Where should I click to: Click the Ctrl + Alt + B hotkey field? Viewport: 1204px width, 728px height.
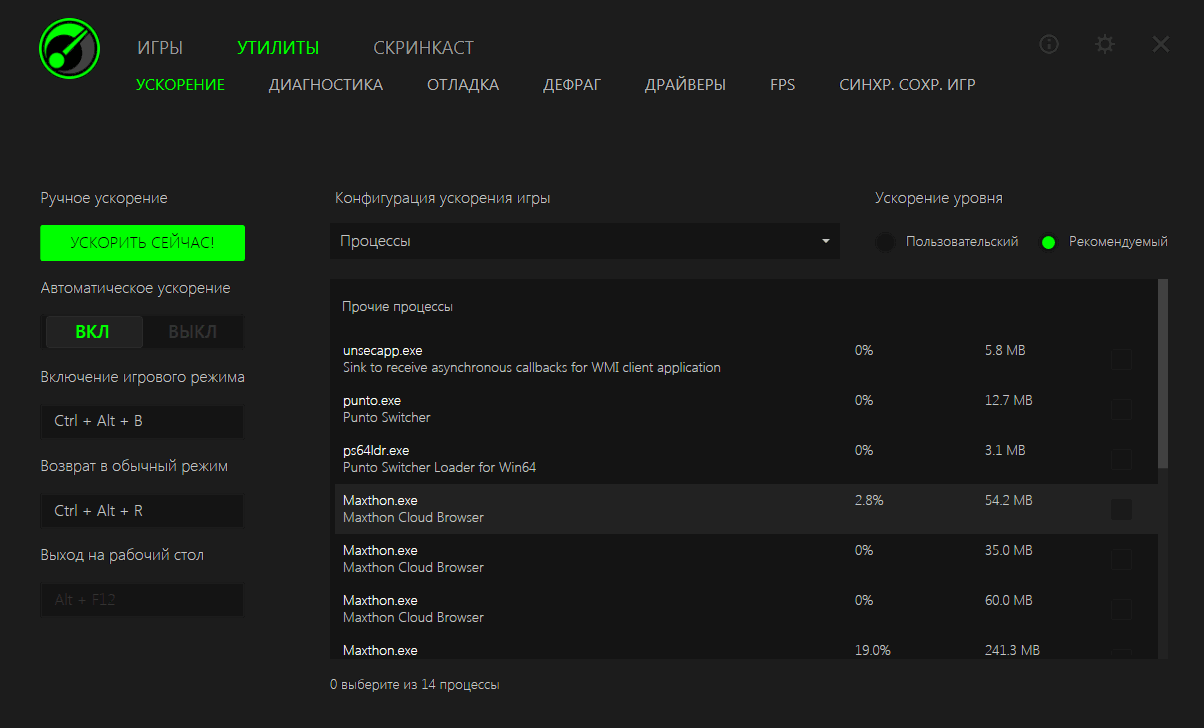pos(141,421)
